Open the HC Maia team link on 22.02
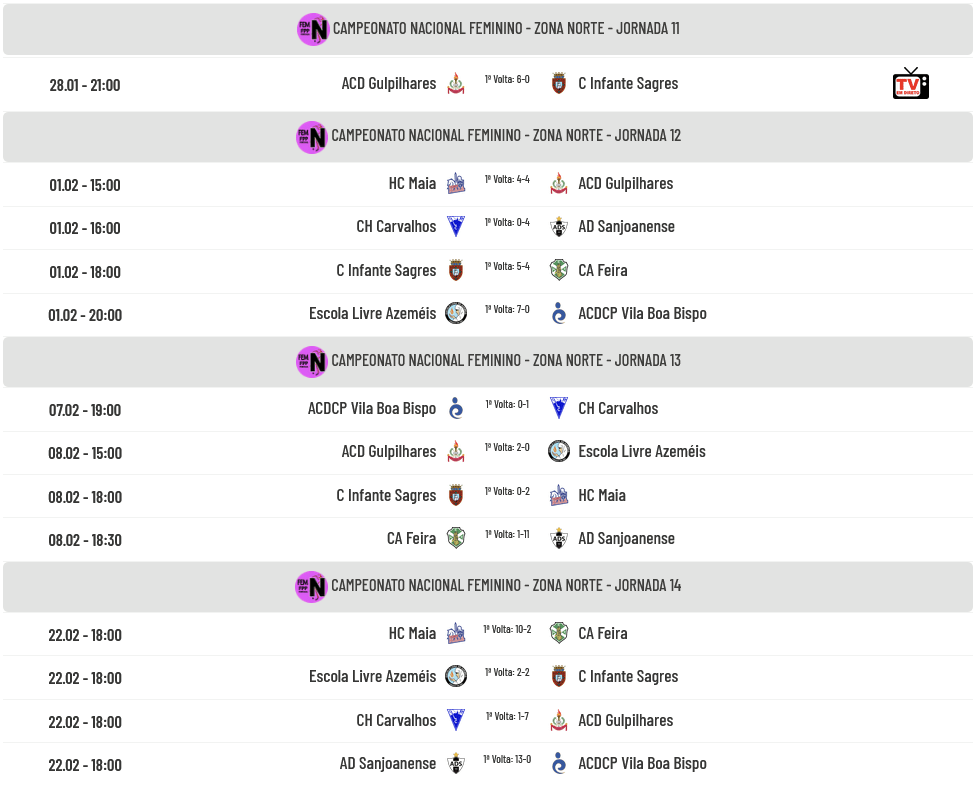 [x=412, y=633]
